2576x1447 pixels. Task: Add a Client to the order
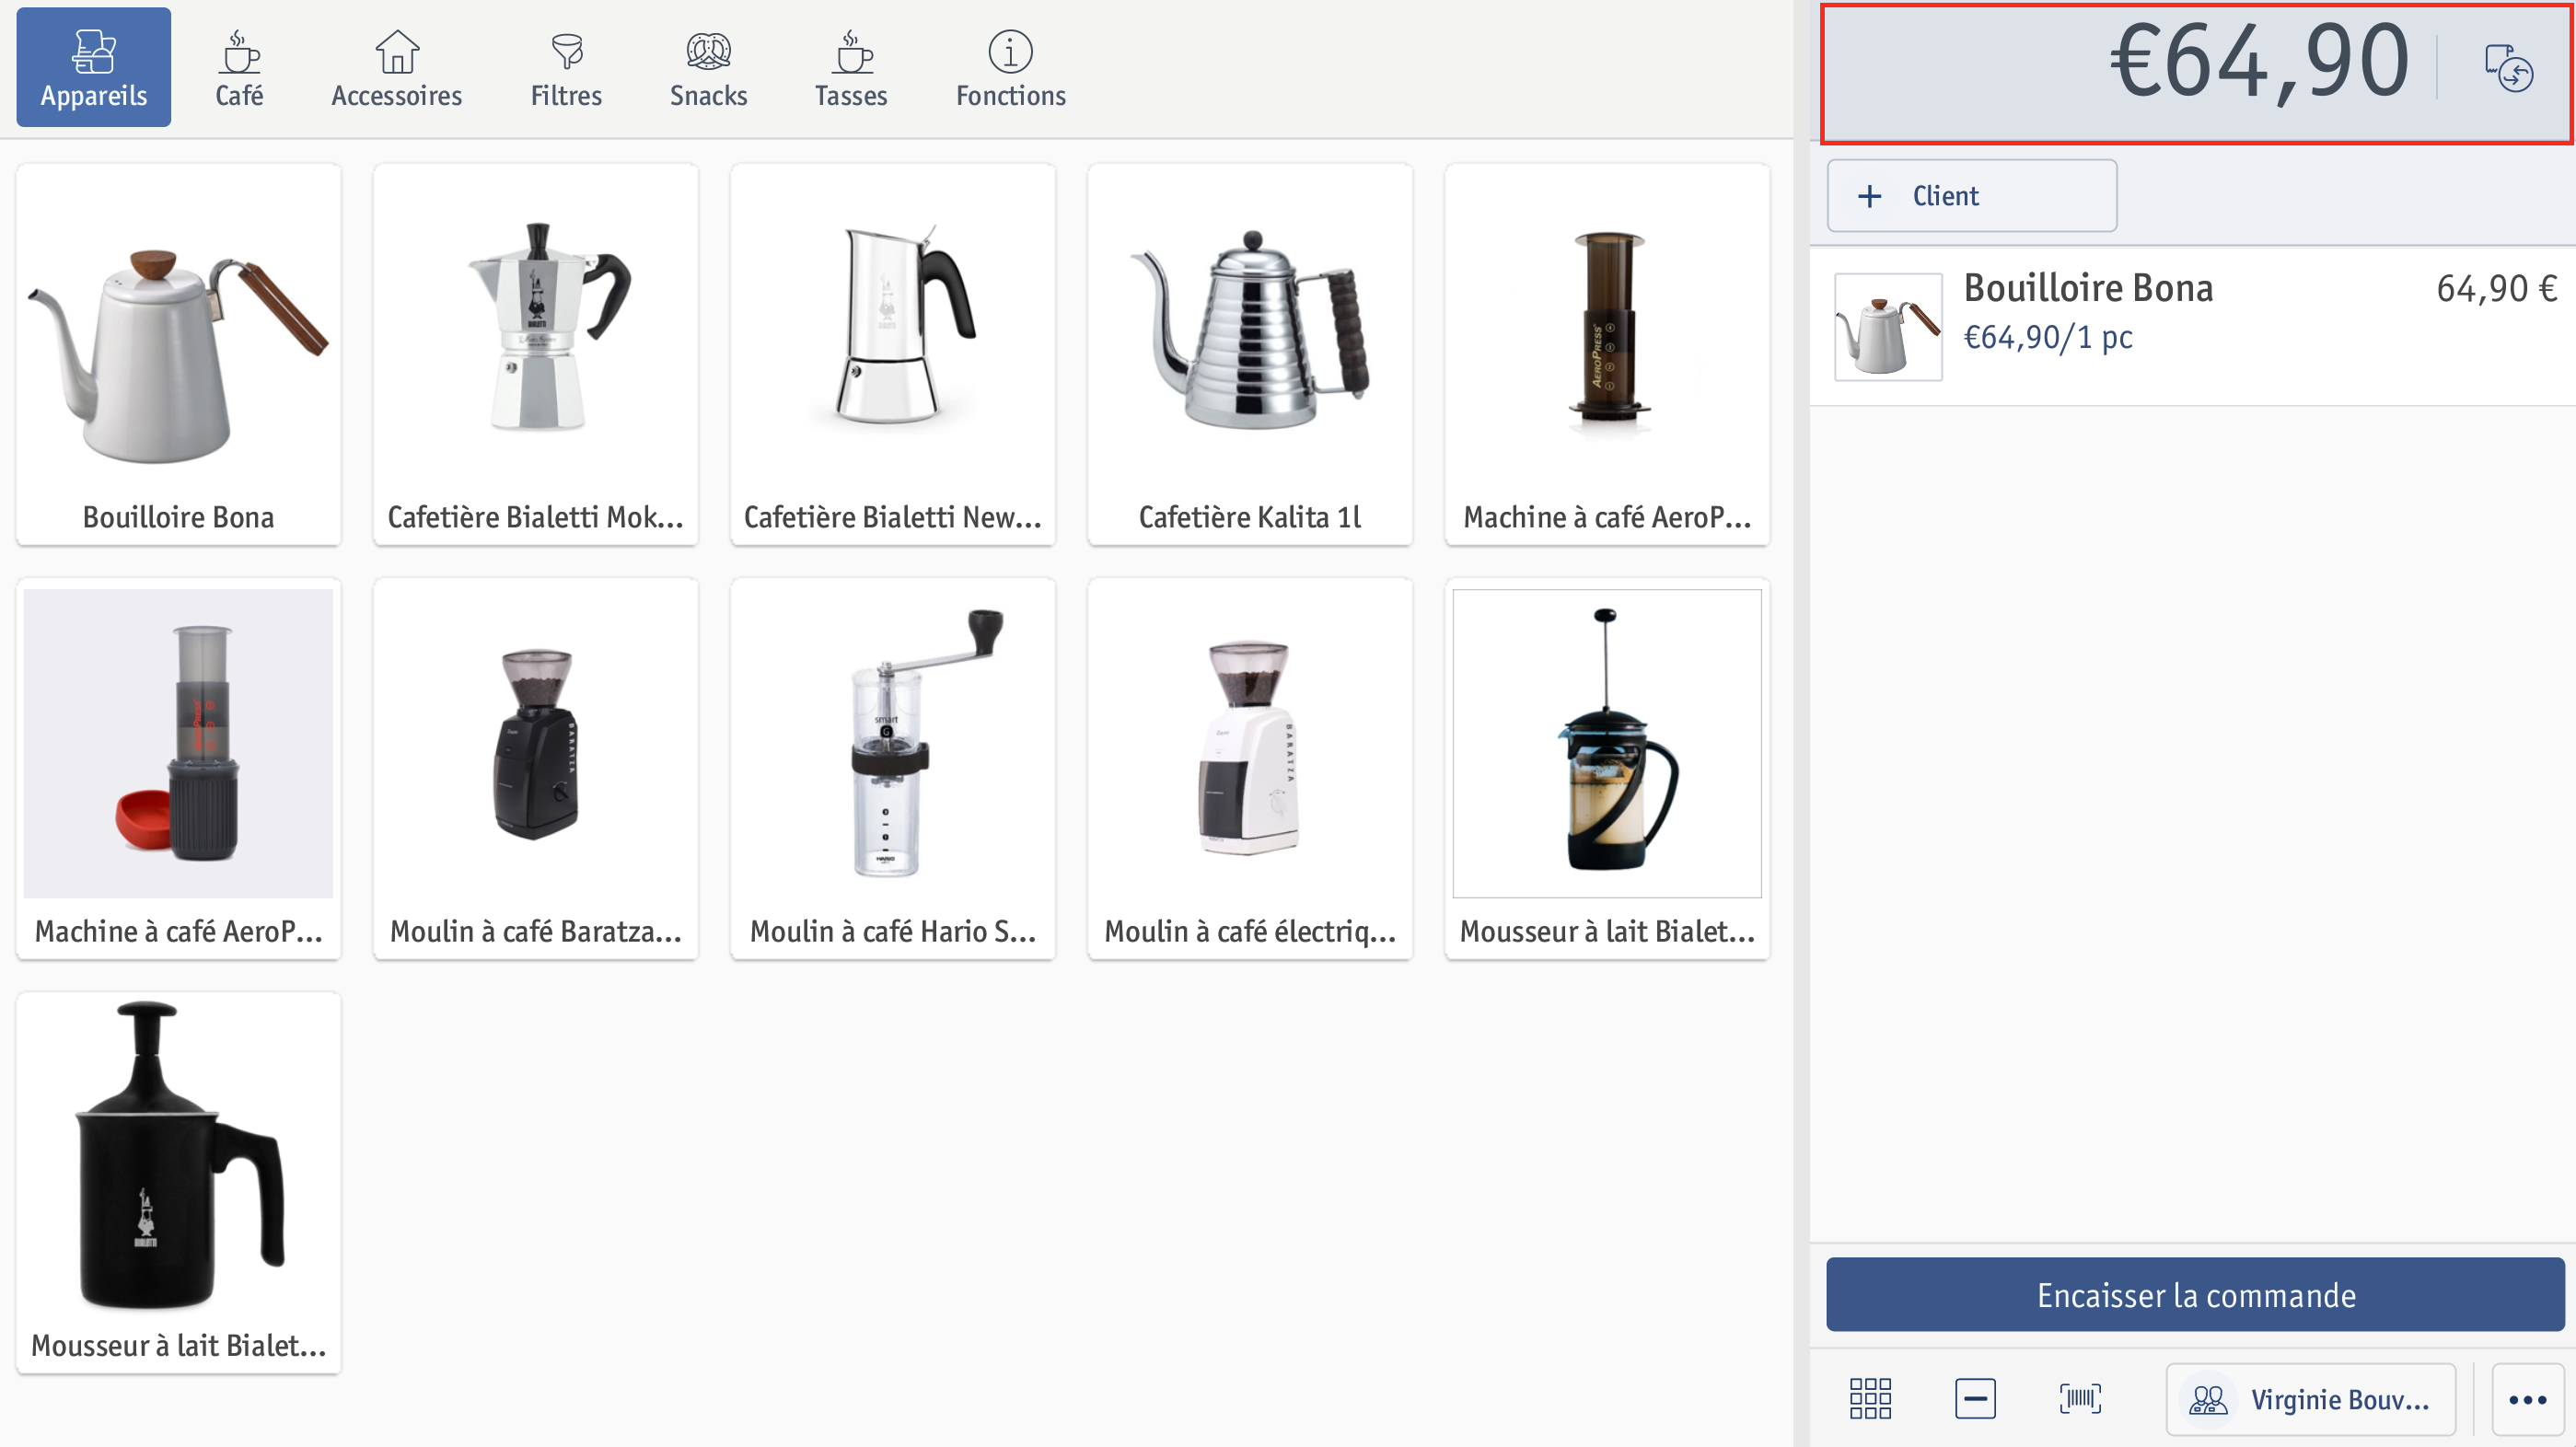coord(1971,196)
